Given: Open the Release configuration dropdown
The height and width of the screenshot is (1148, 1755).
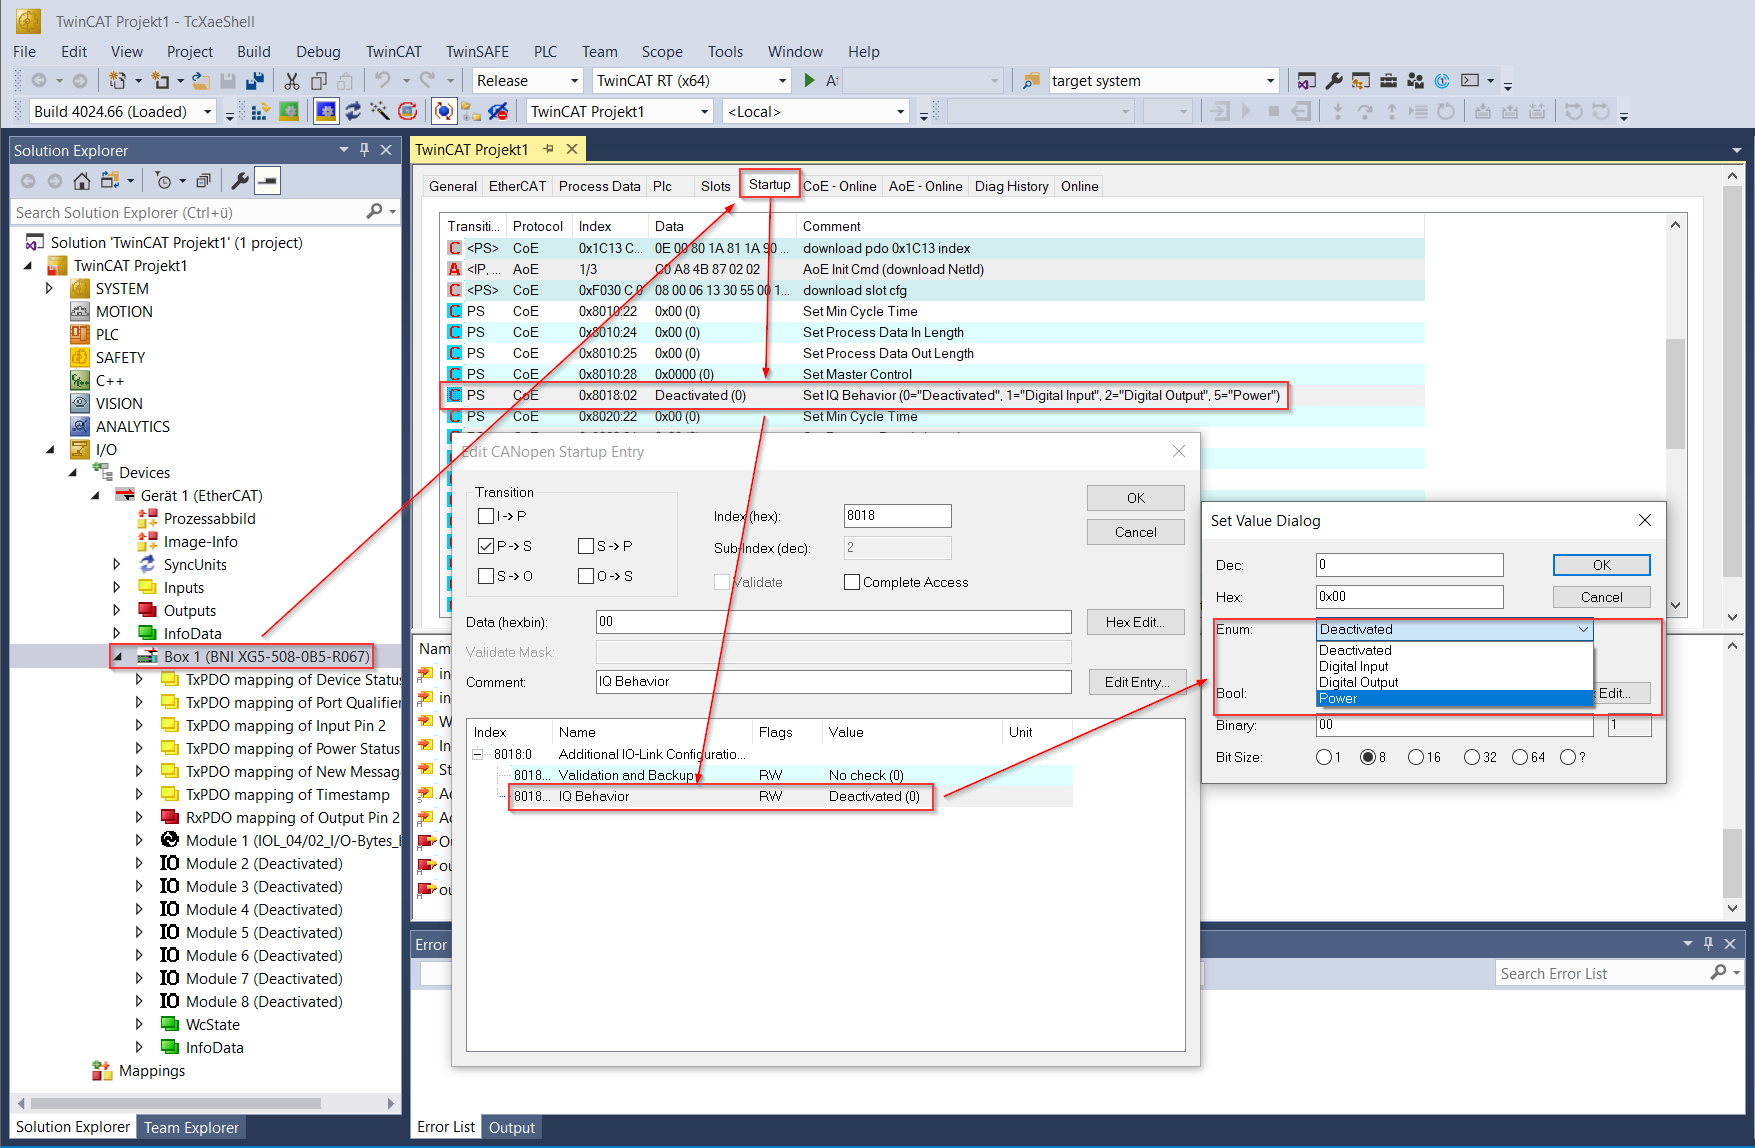Looking at the screenshot, I should coord(575,81).
